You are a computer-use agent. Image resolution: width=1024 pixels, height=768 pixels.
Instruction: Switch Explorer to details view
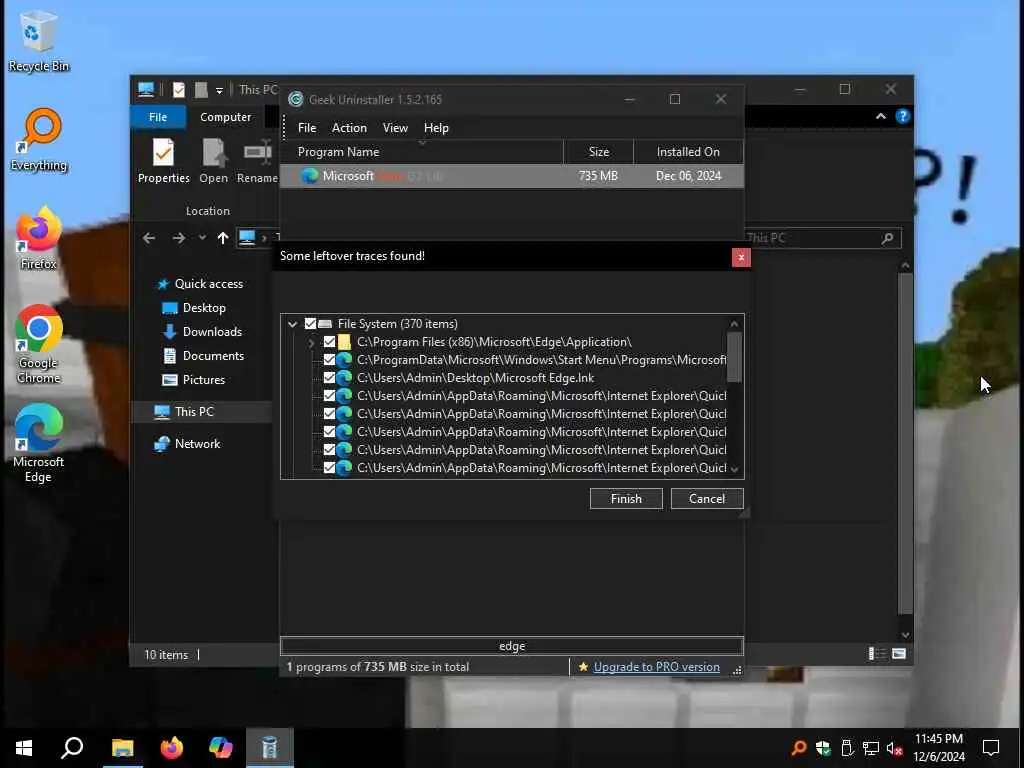click(877, 654)
